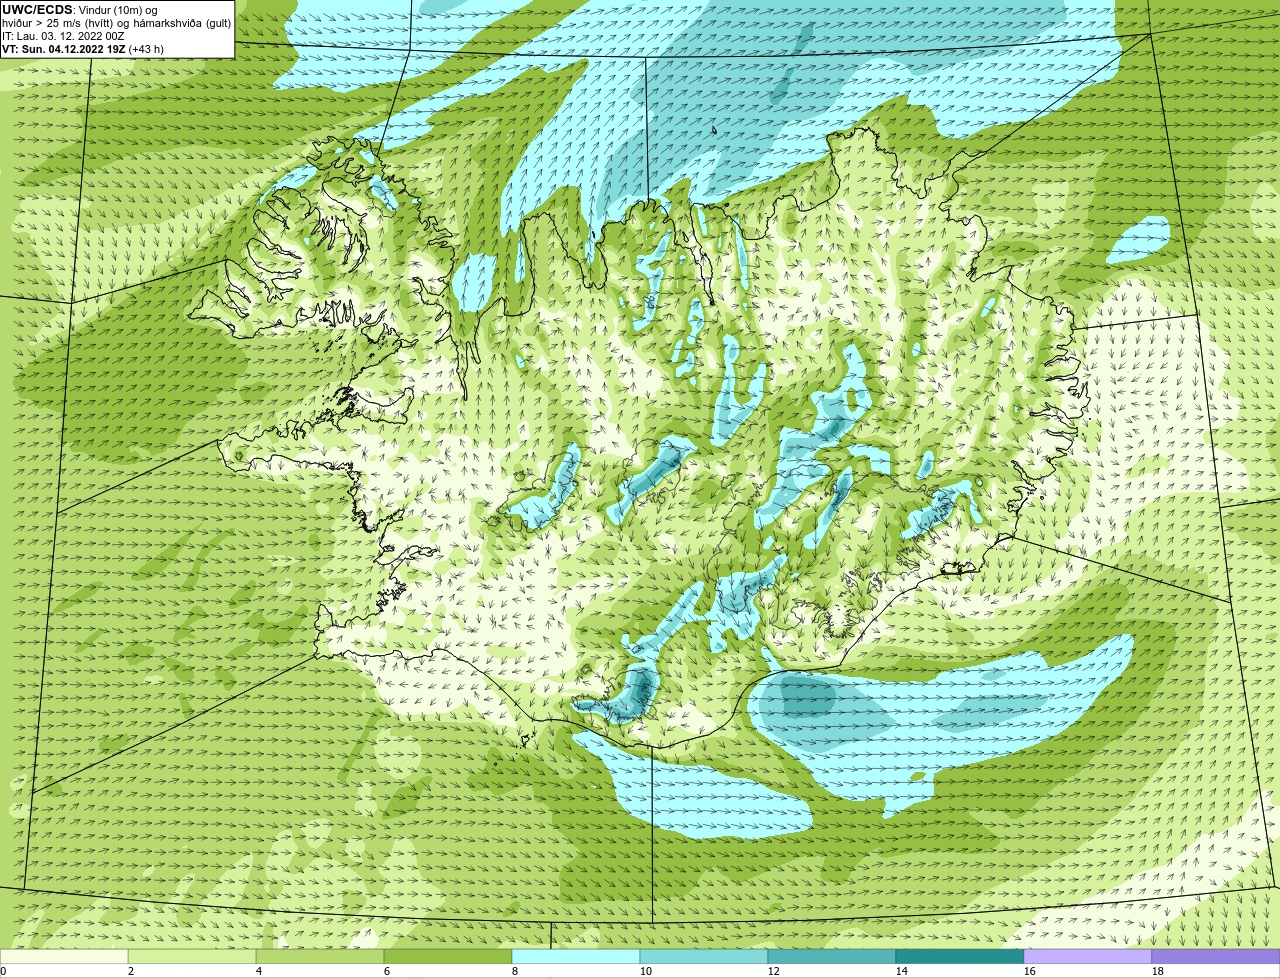Click the '8' label on the color scale
The height and width of the screenshot is (978, 1280).
(515, 971)
